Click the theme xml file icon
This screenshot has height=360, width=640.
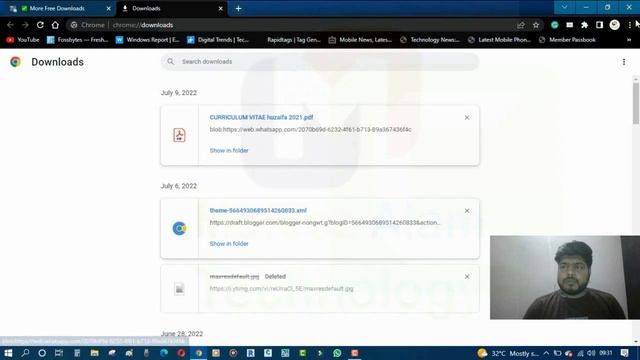tap(179, 228)
